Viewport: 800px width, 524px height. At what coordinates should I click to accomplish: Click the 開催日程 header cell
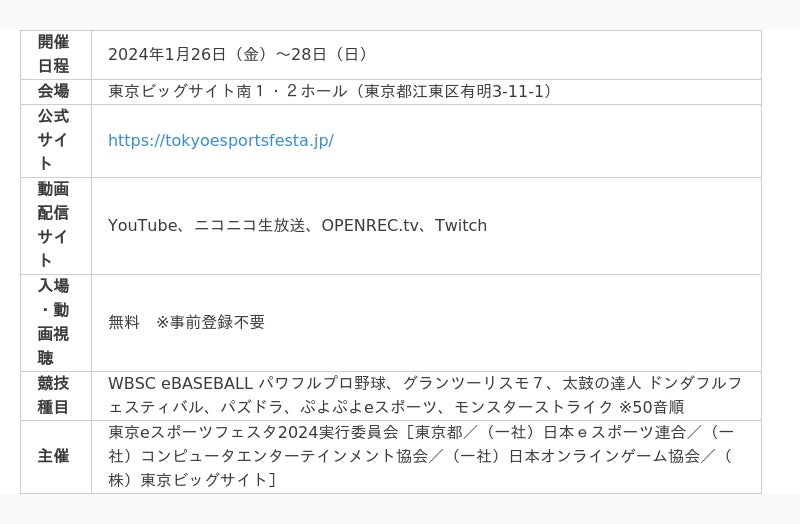[54, 55]
